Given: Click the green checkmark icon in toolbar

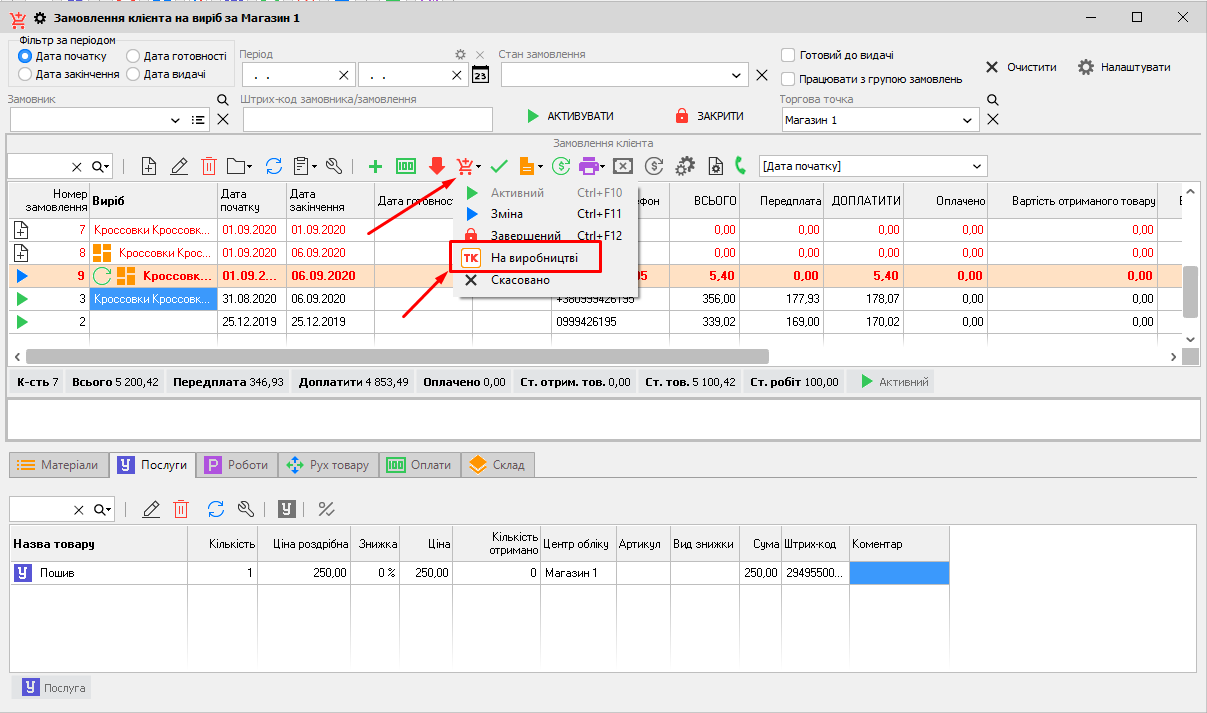Looking at the screenshot, I should [499, 166].
